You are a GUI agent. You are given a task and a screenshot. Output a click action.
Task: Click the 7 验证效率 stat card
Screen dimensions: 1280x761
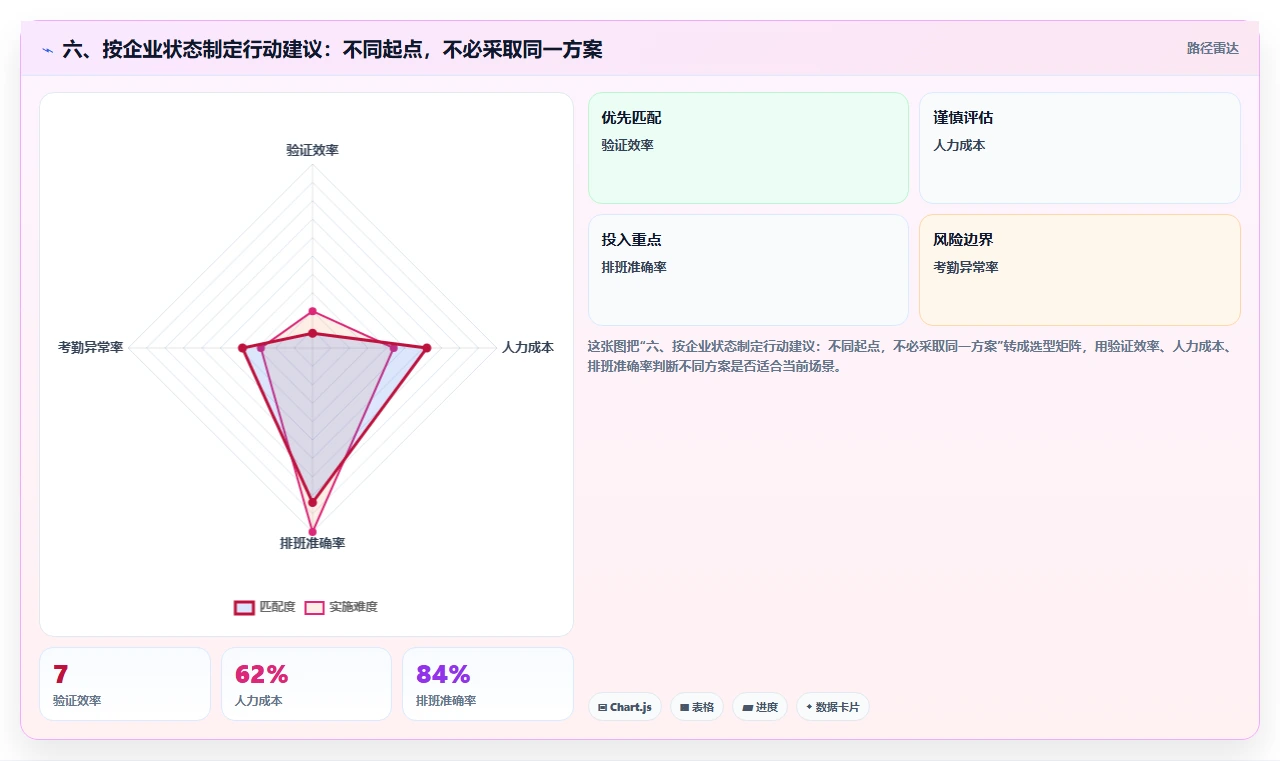point(125,684)
